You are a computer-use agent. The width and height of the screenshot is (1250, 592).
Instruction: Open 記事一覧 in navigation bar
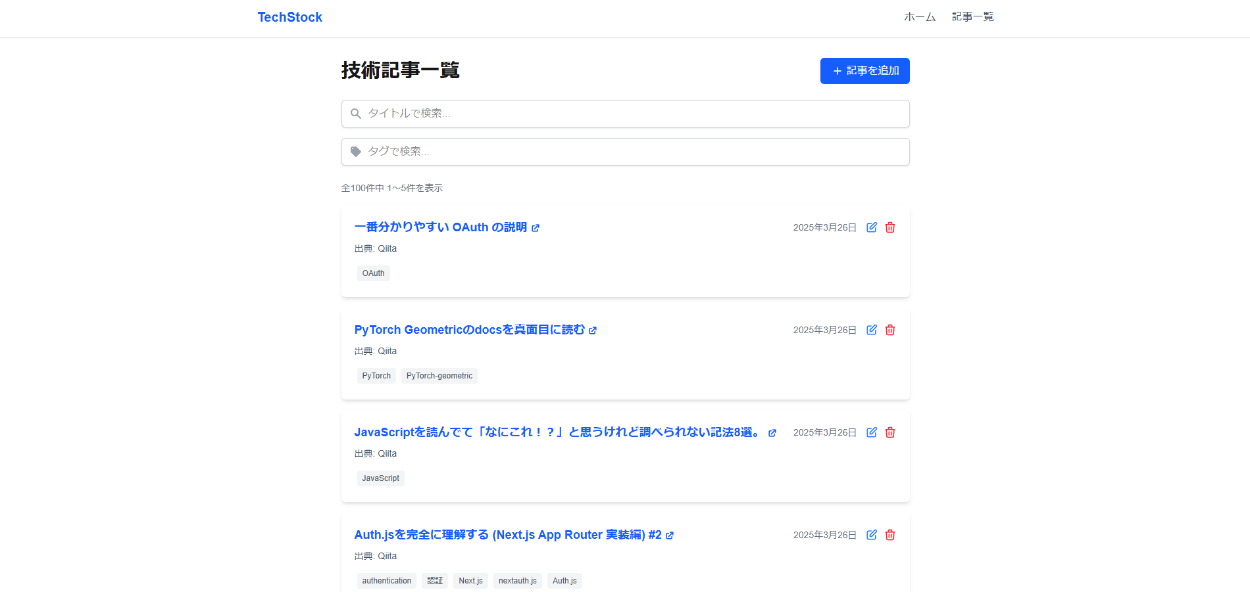(972, 17)
